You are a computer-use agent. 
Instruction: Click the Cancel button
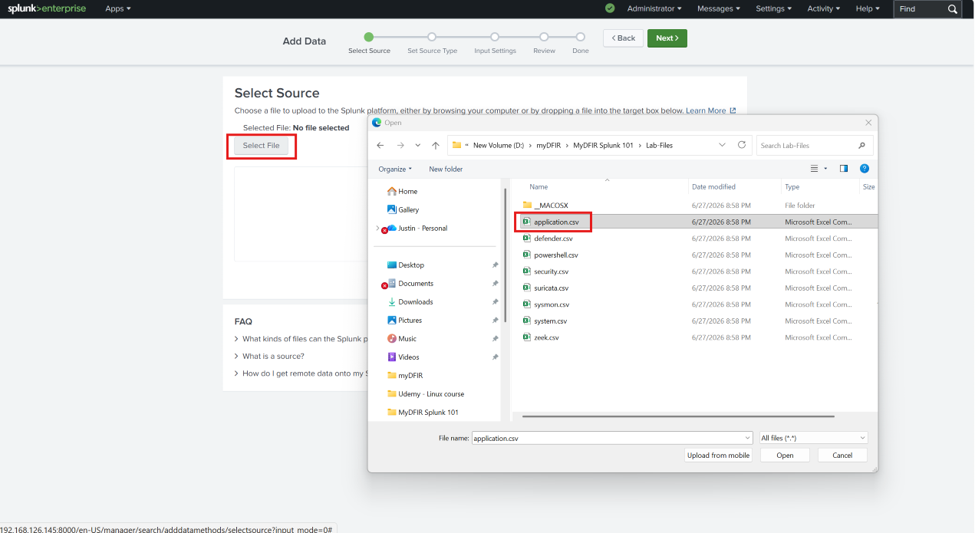[843, 455]
